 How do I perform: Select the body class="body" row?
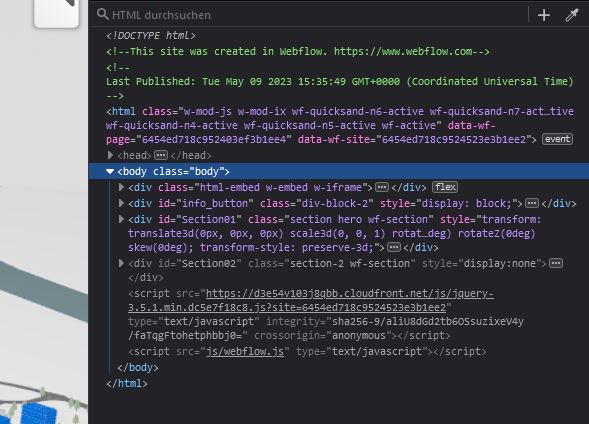(338, 171)
